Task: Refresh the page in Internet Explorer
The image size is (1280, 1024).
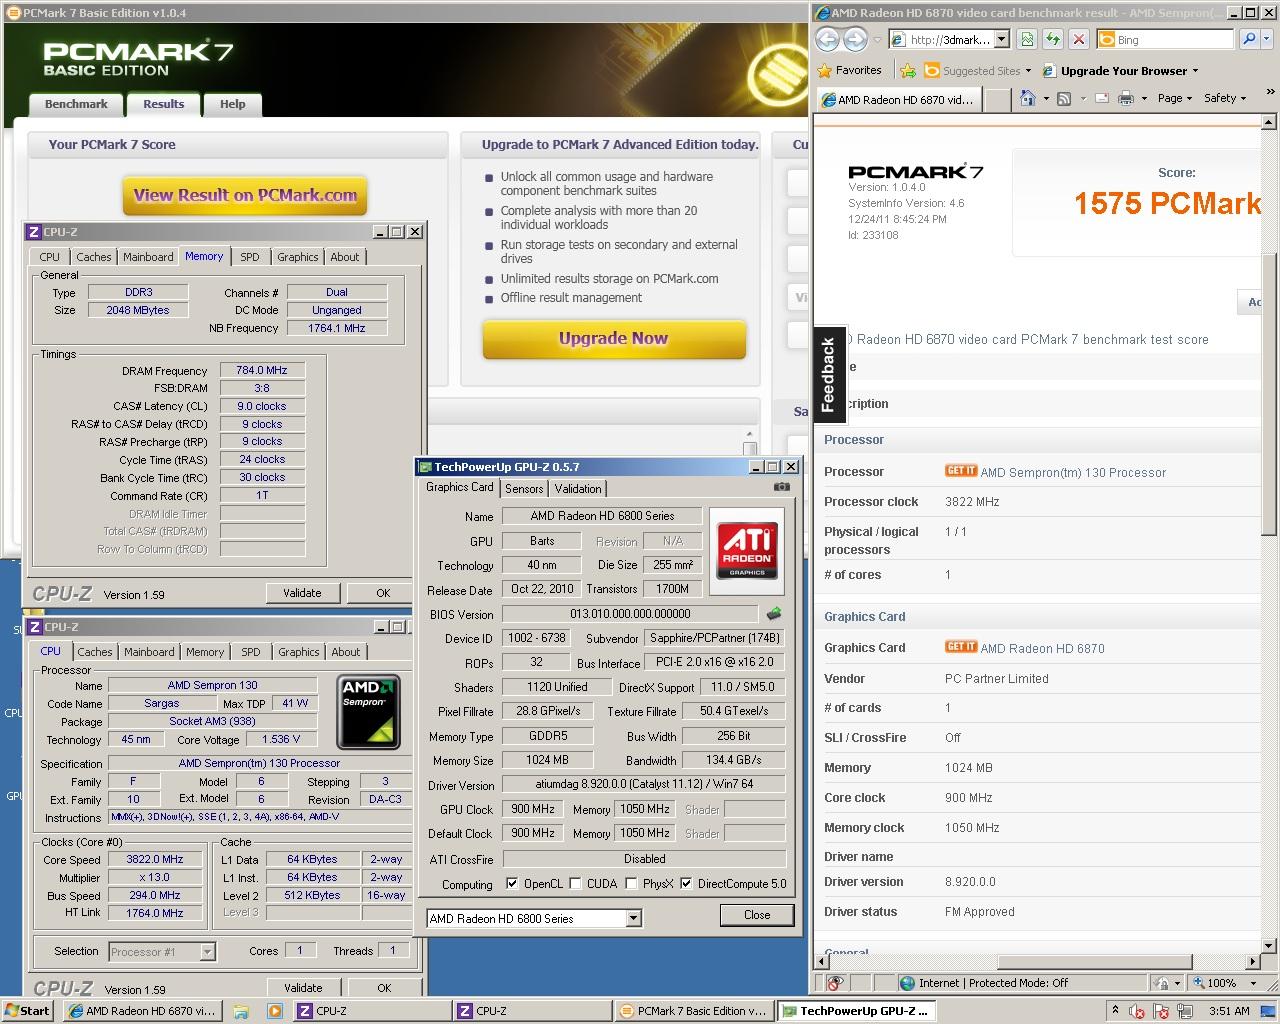Action: 1052,39
